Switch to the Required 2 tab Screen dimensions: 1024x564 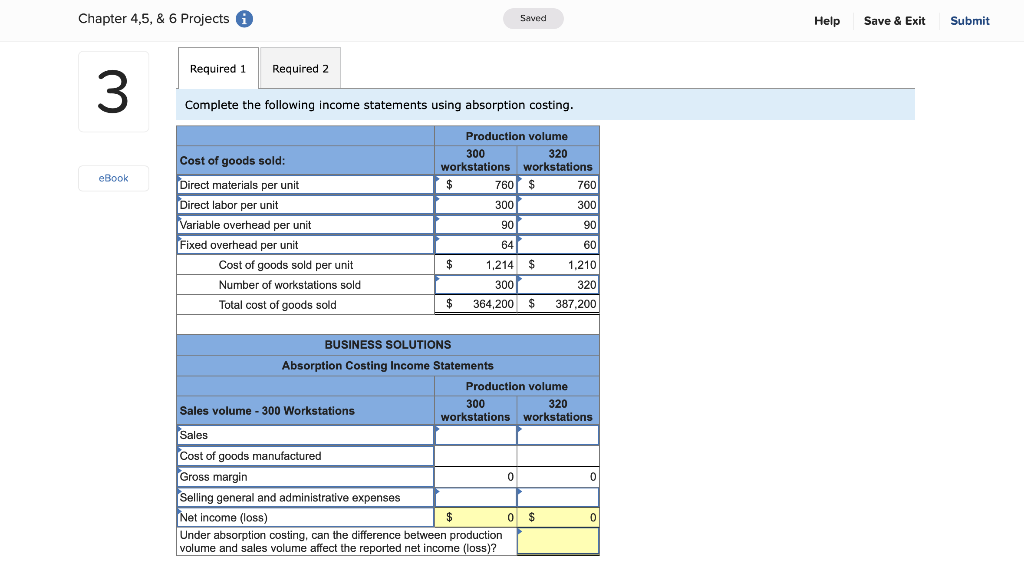pyautogui.click(x=300, y=68)
